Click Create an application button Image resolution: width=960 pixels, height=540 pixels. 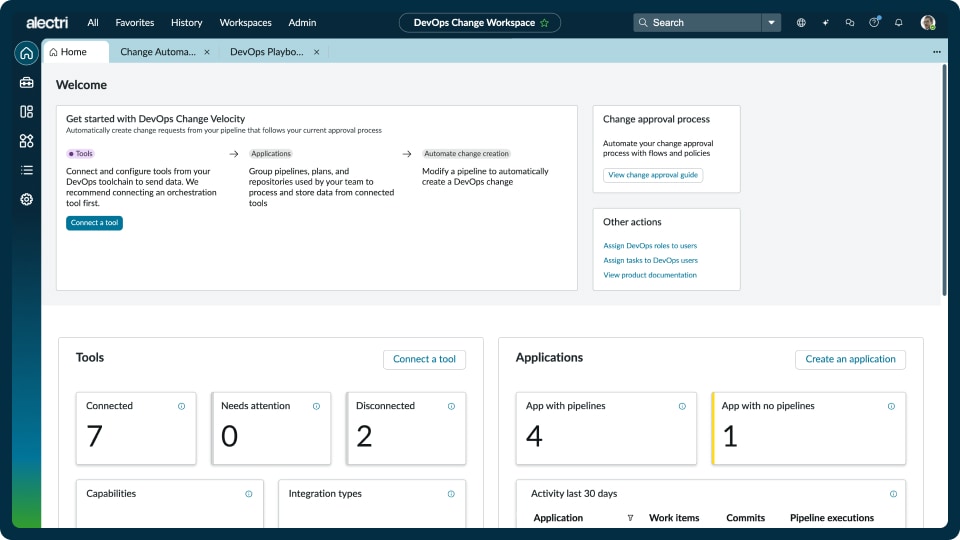850,359
